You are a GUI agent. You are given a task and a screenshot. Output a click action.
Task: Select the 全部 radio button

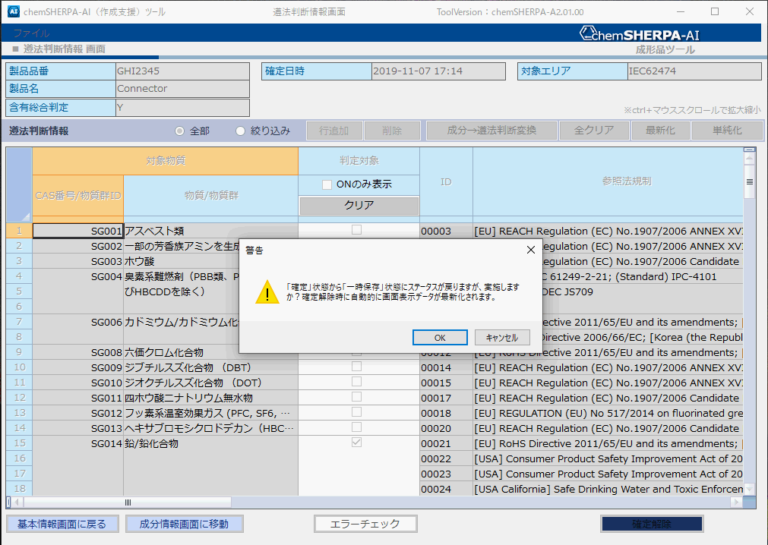[180, 131]
